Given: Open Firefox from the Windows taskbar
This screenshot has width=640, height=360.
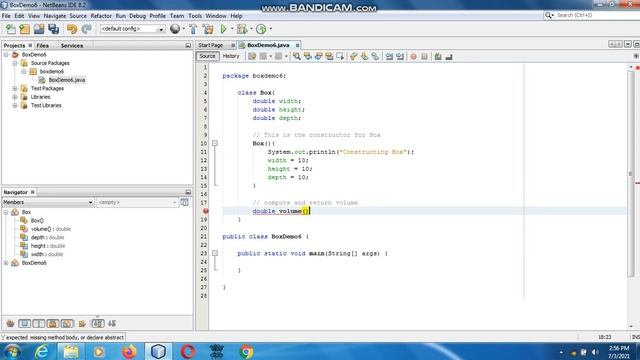Looking at the screenshot, I should [x=129, y=351].
